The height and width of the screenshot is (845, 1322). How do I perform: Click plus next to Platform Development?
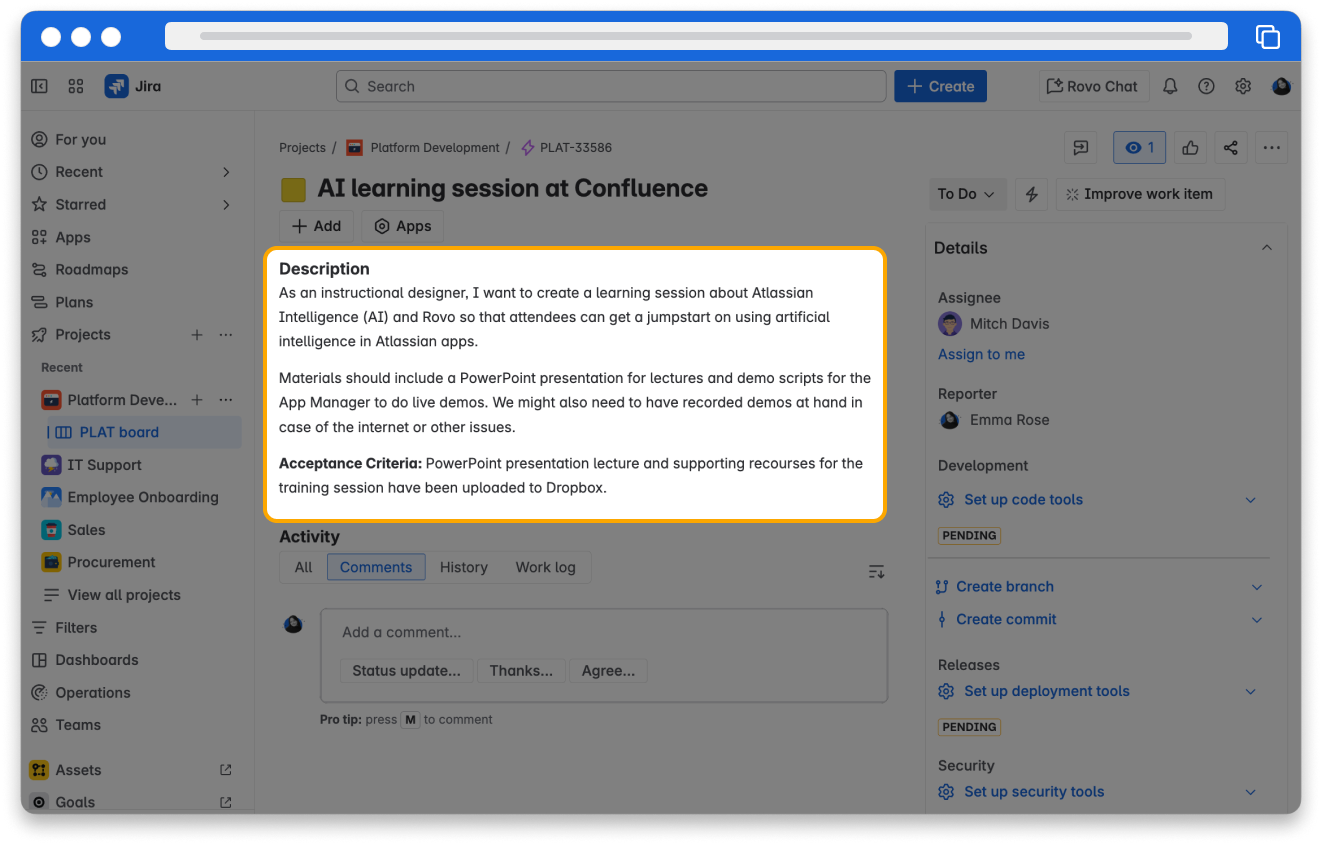pos(197,400)
